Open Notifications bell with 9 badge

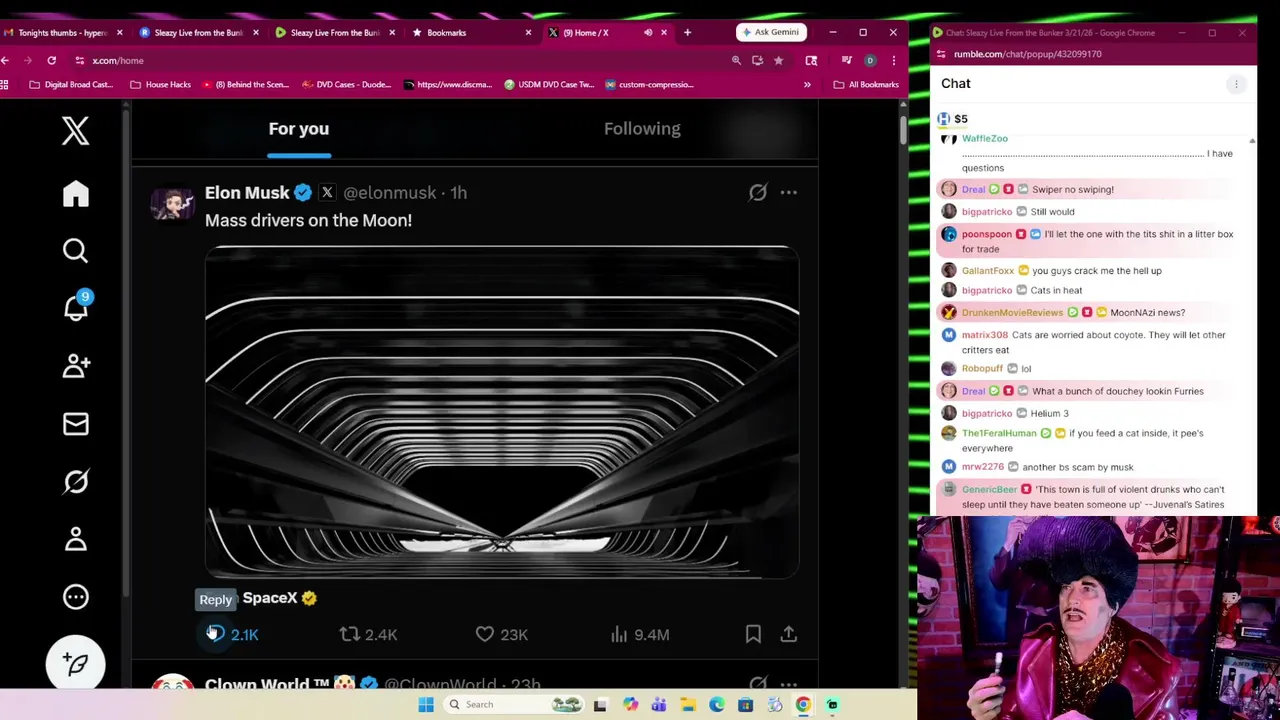[x=76, y=307]
